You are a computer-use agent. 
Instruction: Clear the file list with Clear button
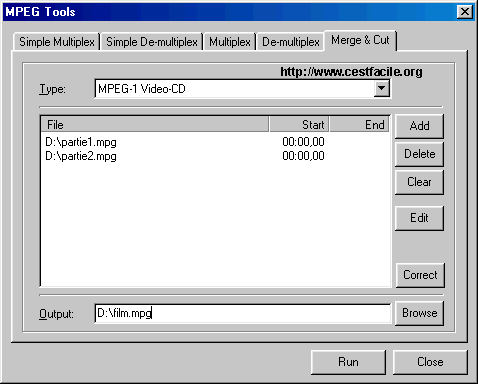[419, 182]
